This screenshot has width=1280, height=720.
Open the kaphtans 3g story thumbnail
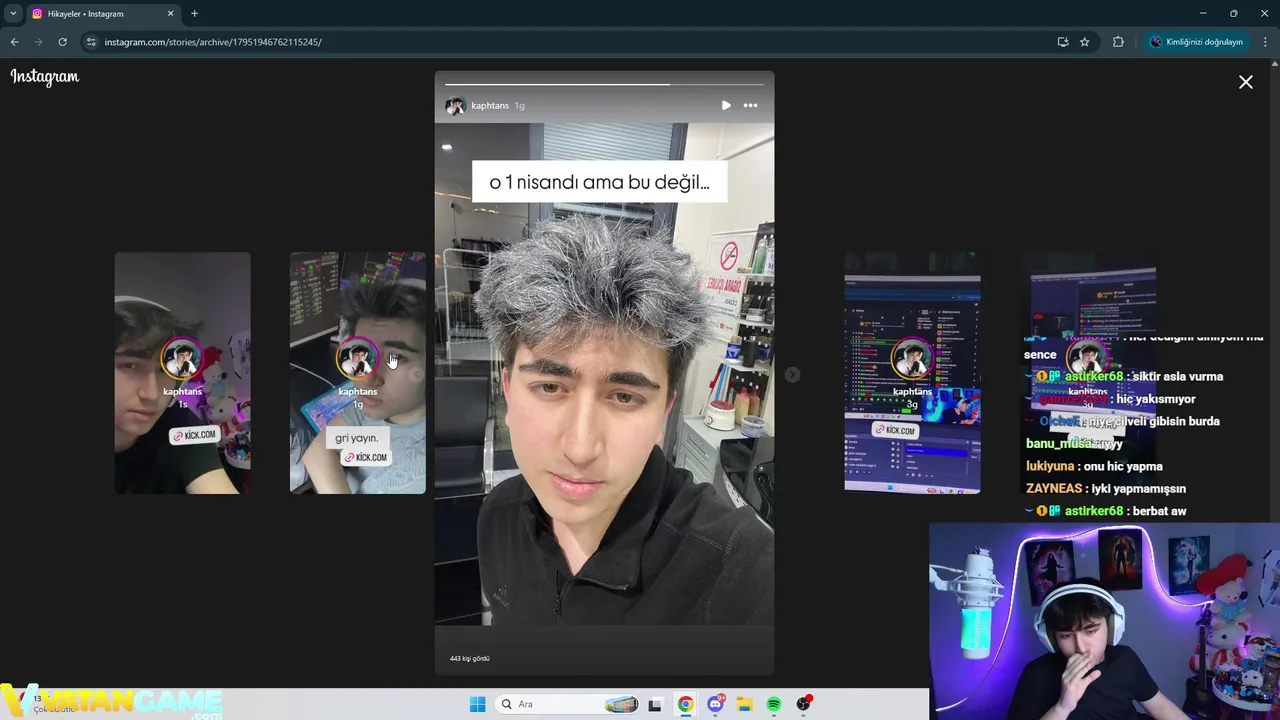coord(912,373)
